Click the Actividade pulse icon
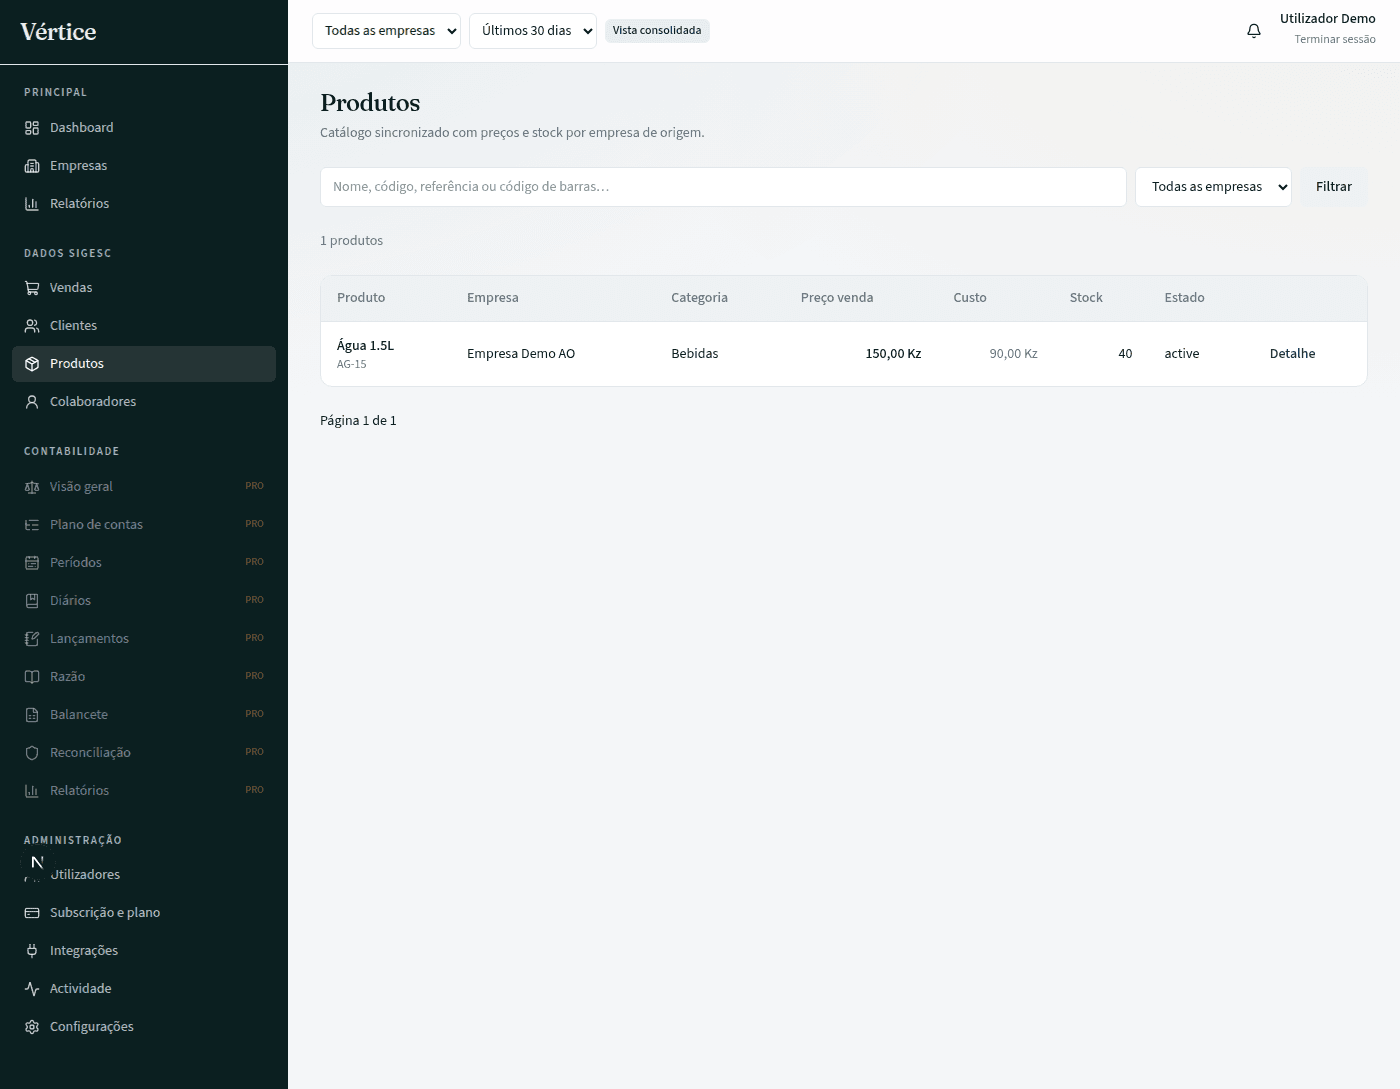1400x1089 pixels. point(32,989)
